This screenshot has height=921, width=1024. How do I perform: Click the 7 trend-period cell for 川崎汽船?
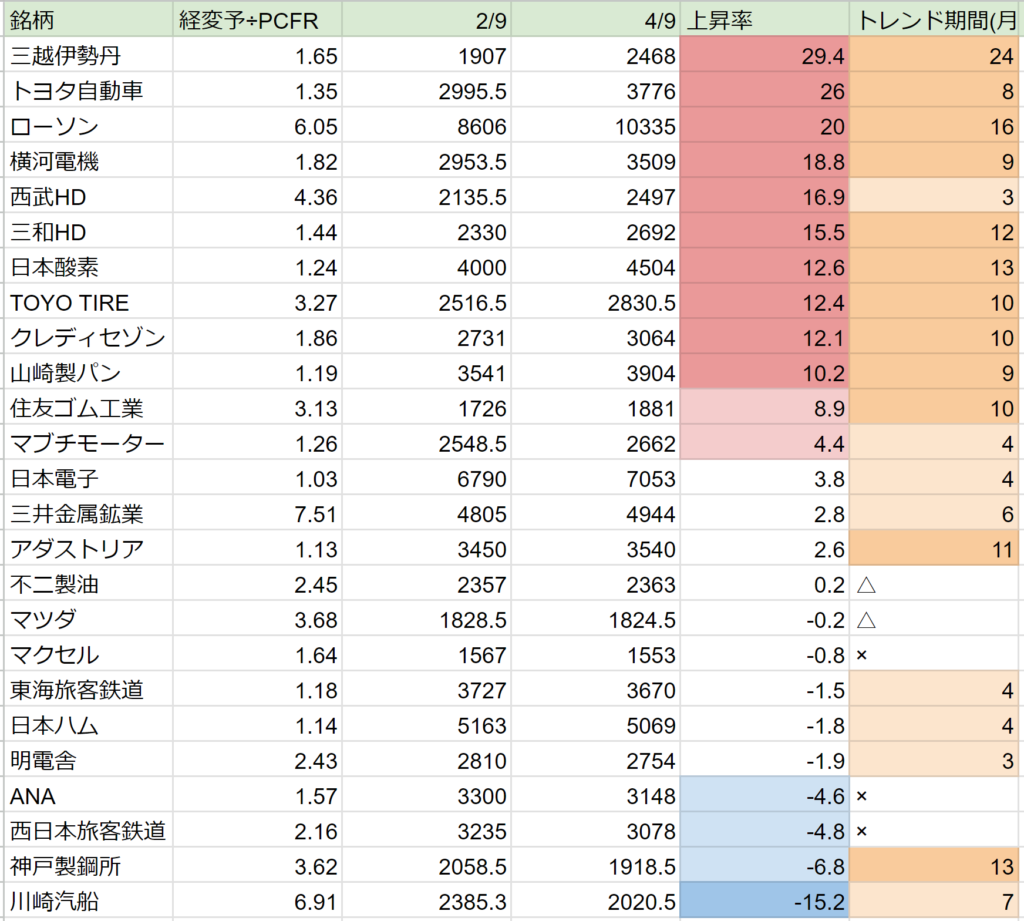coord(935,902)
